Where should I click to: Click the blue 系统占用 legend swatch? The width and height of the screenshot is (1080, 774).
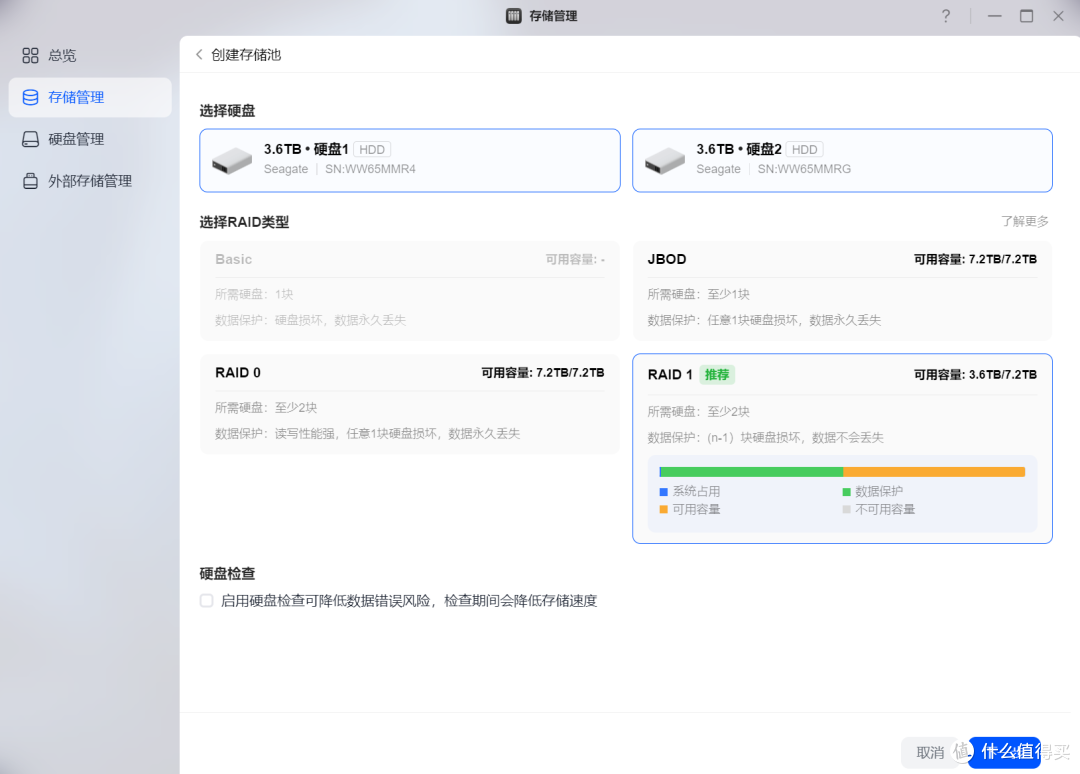664,492
